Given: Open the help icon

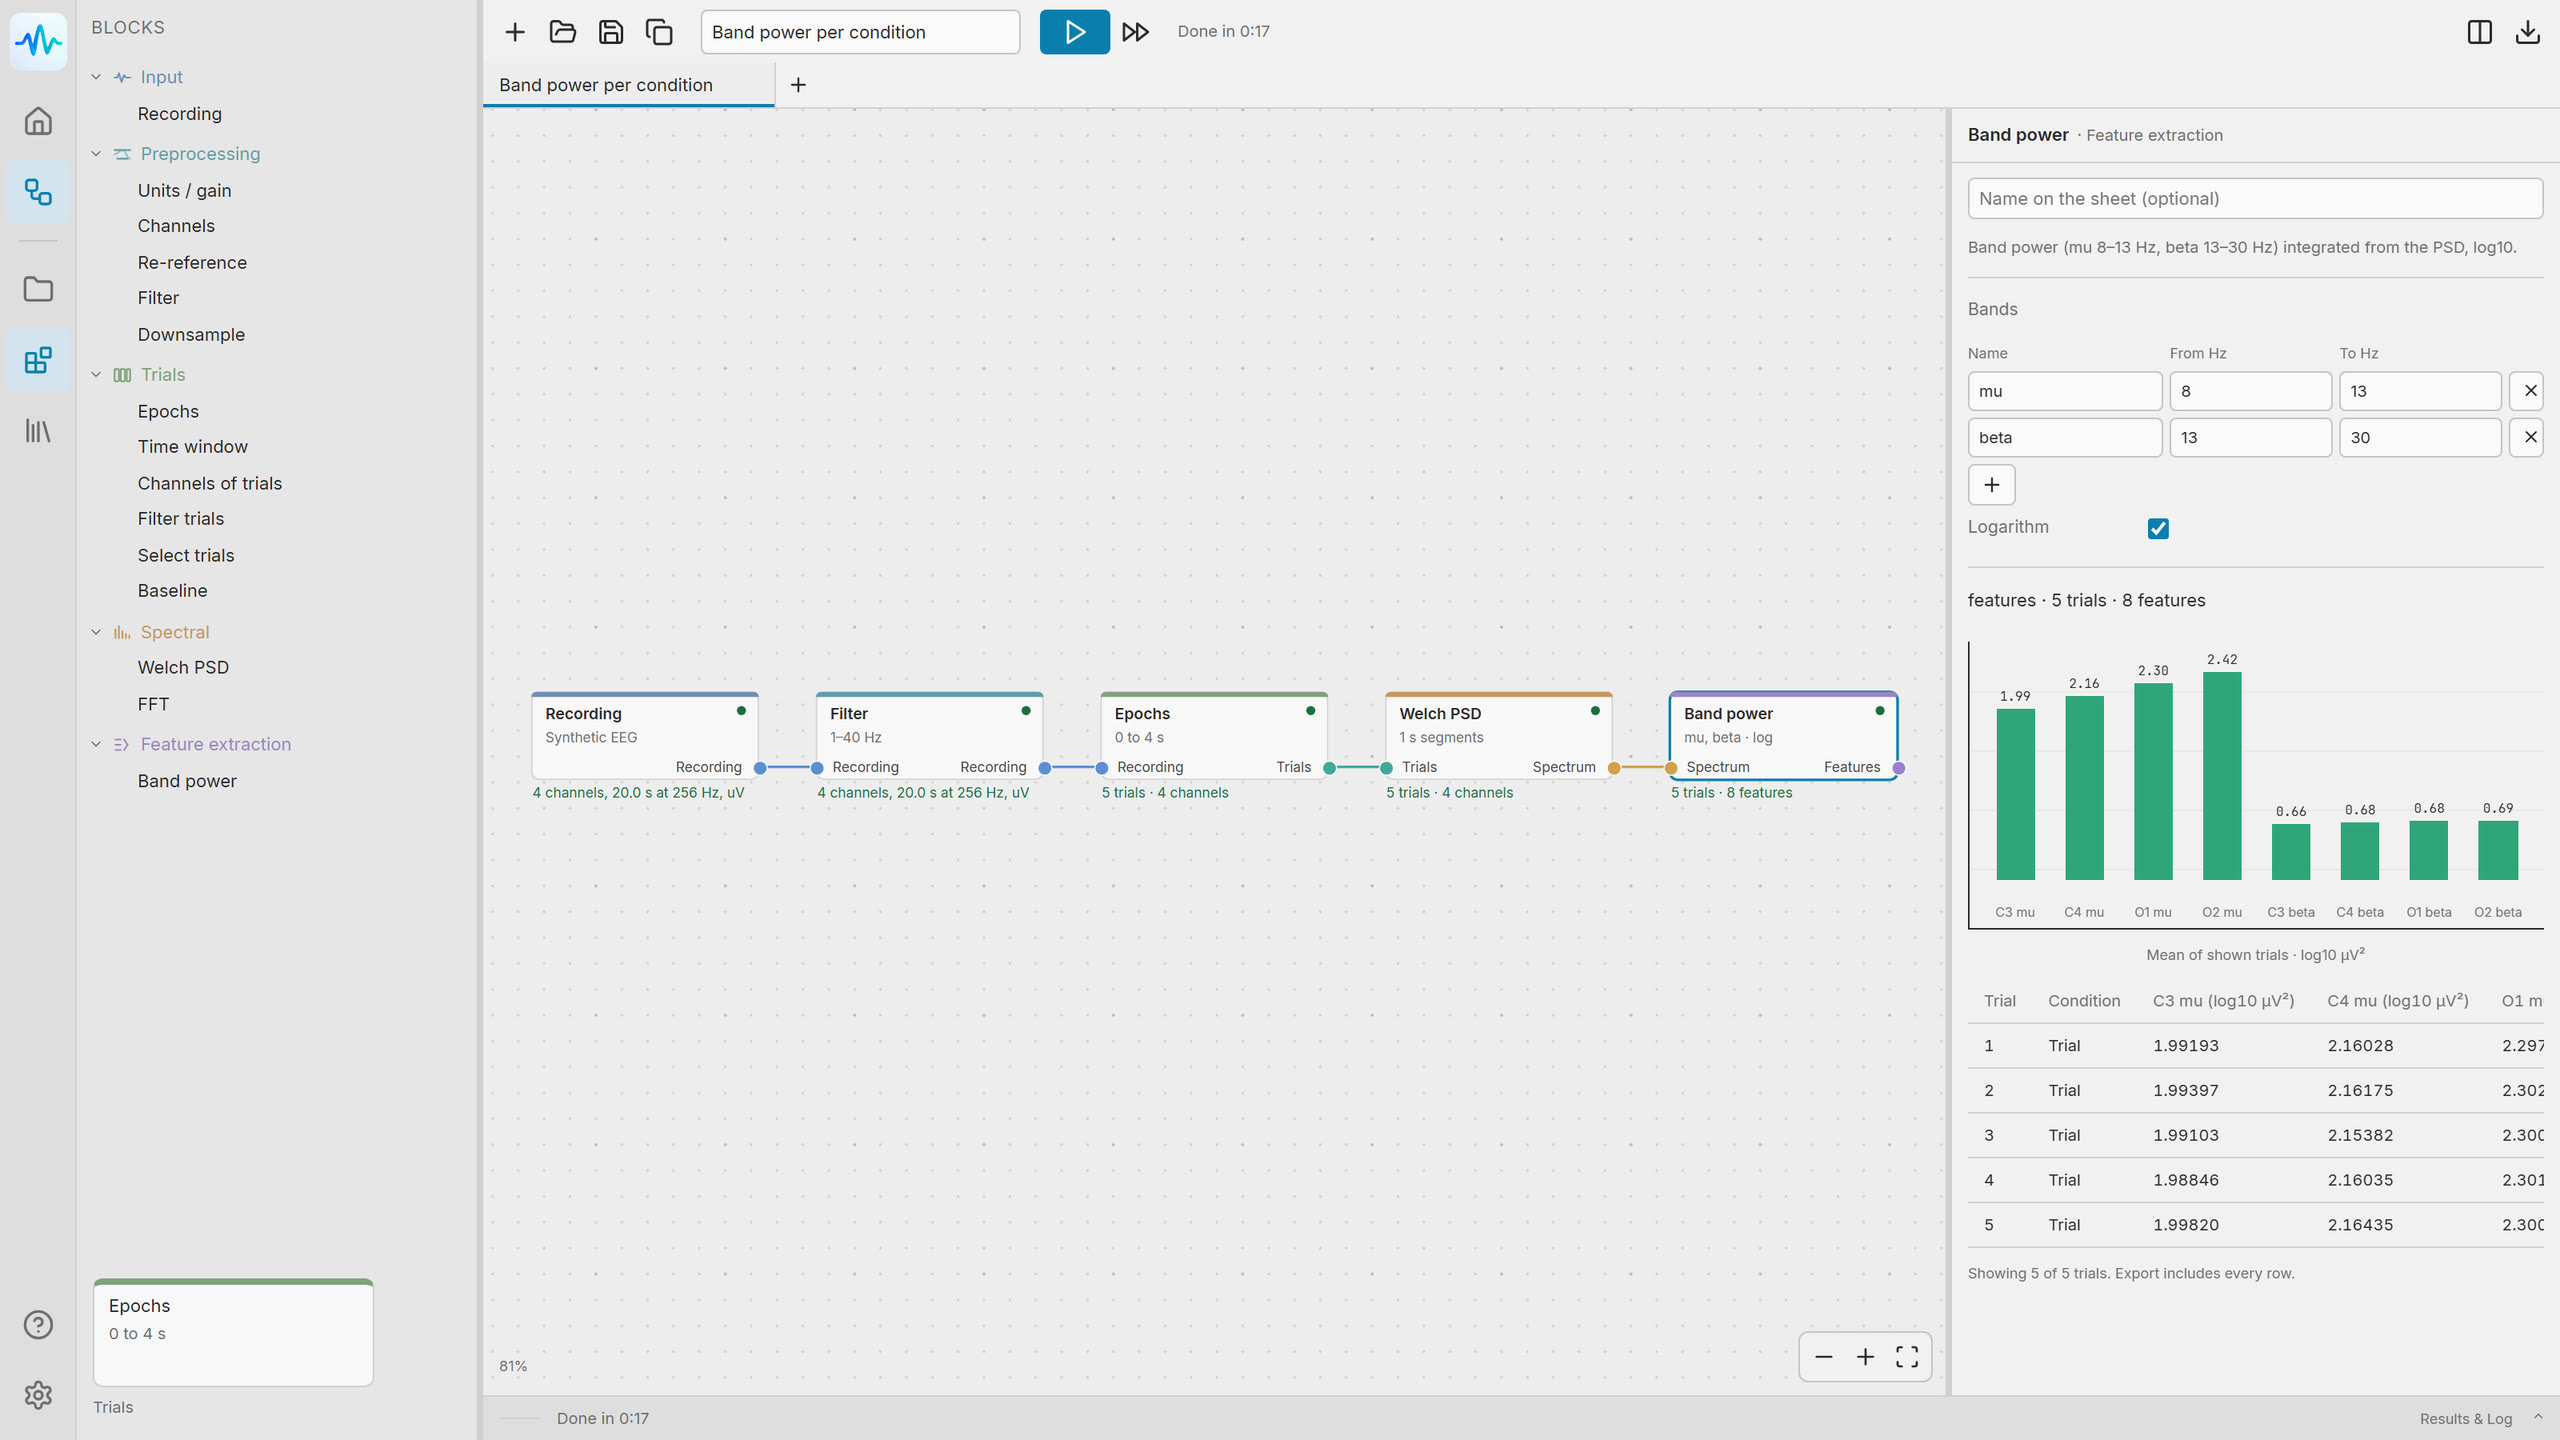Looking at the screenshot, I should [x=38, y=1324].
